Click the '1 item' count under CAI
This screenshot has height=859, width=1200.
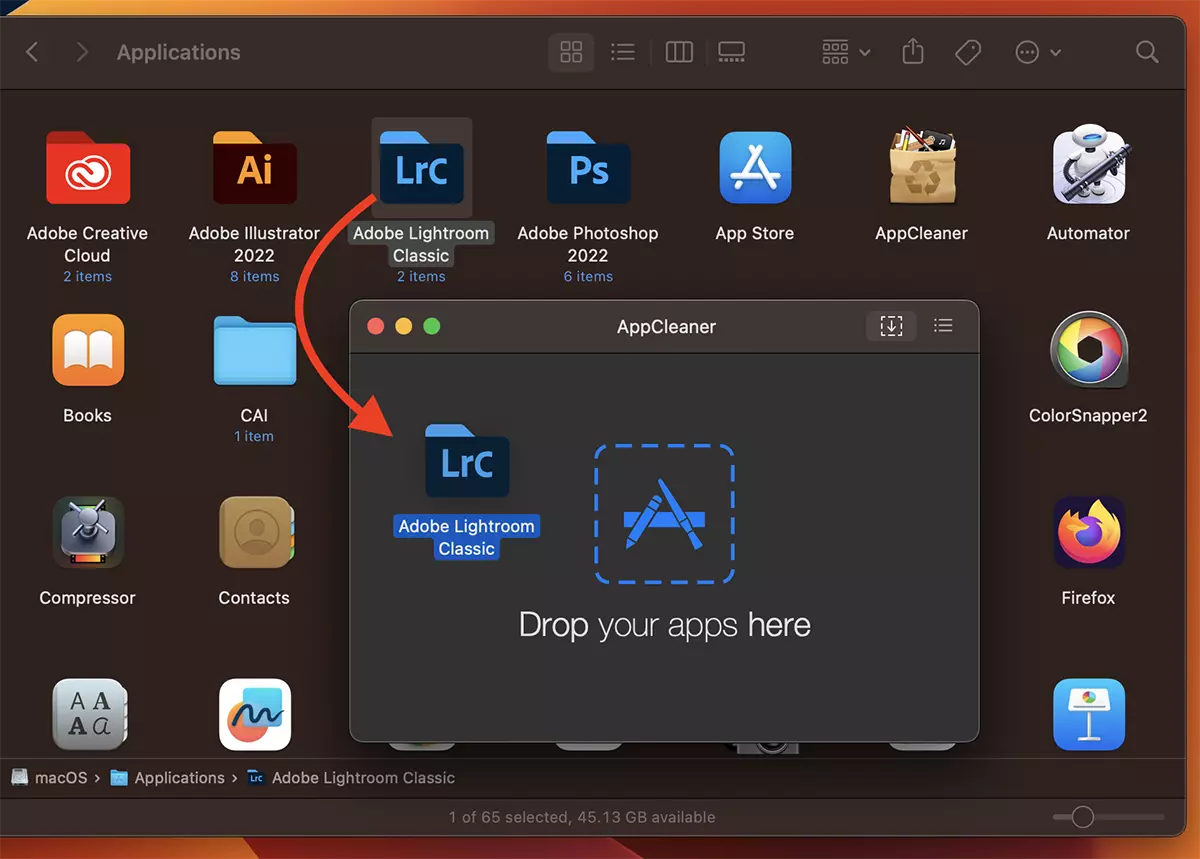pos(254,436)
